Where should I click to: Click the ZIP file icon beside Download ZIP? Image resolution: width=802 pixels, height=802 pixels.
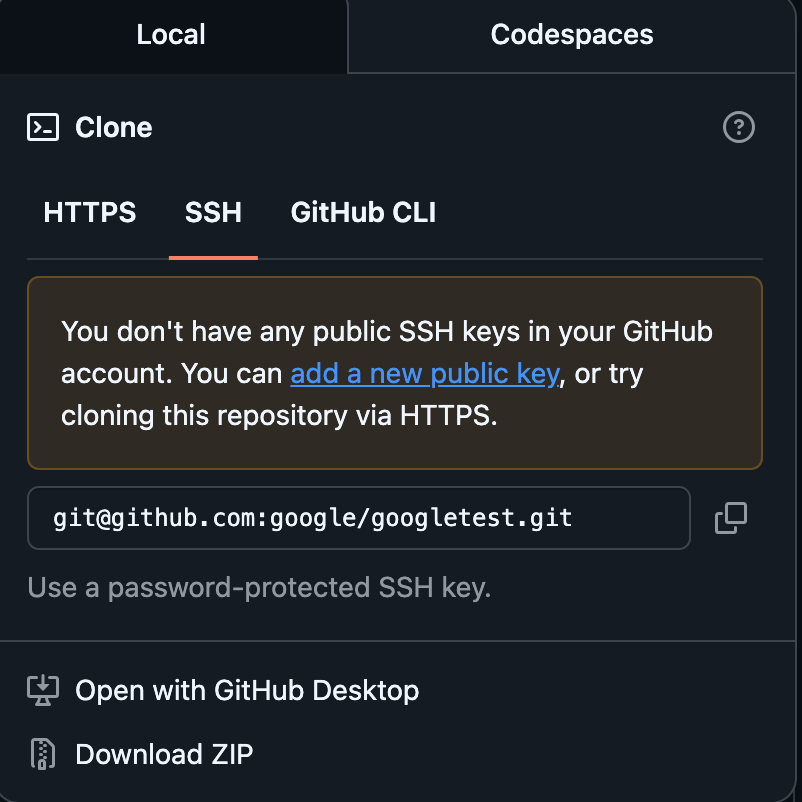tap(42, 754)
